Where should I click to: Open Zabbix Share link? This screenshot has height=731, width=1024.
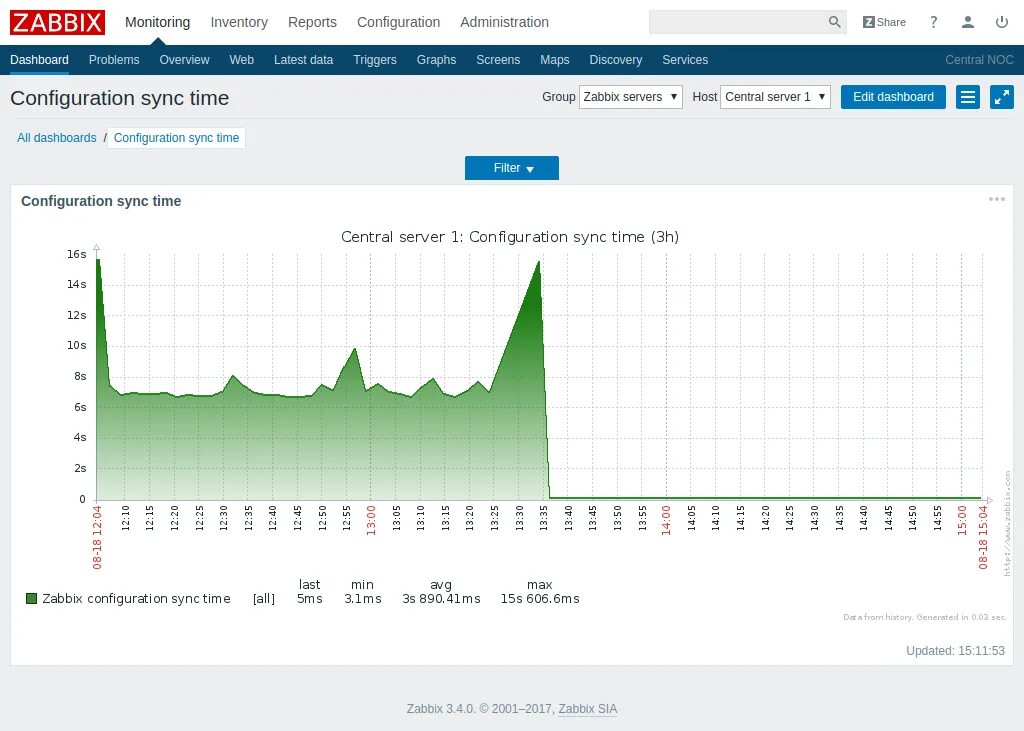[884, 22]
